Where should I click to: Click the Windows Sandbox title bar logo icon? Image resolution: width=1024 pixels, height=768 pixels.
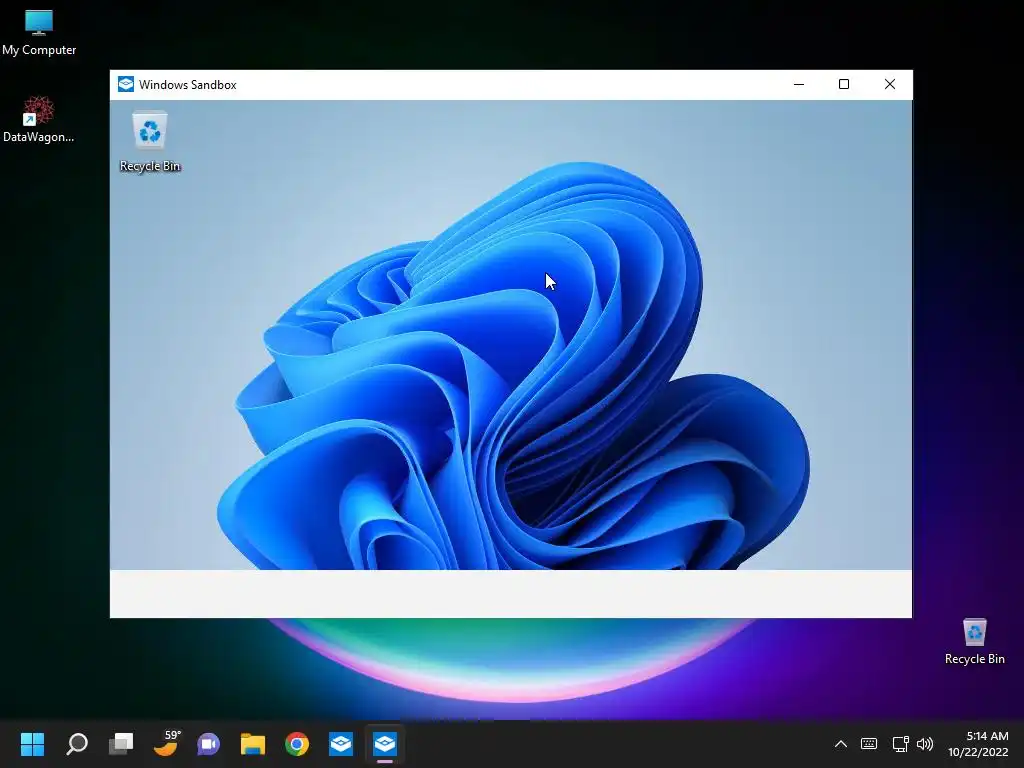[x=125, y=84]
